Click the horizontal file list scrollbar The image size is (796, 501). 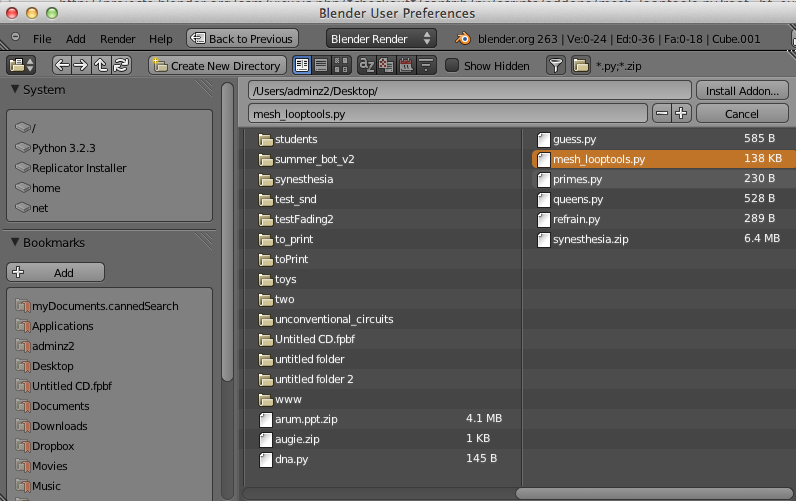click(x=654, y=493)
